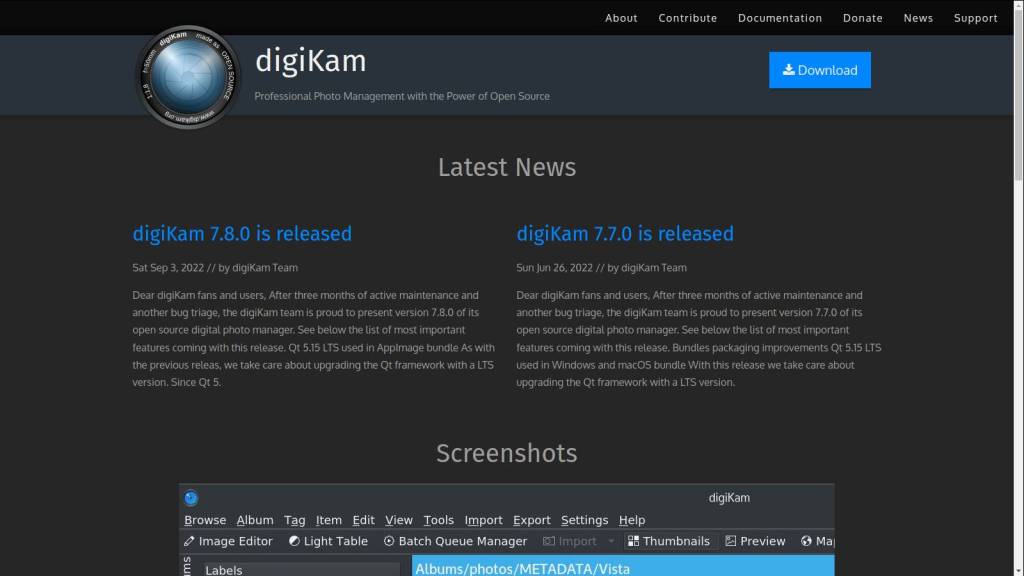Open the Tag menu in screenshot
The width and height of the screenshot is (1024, 576).
point(295,520)
